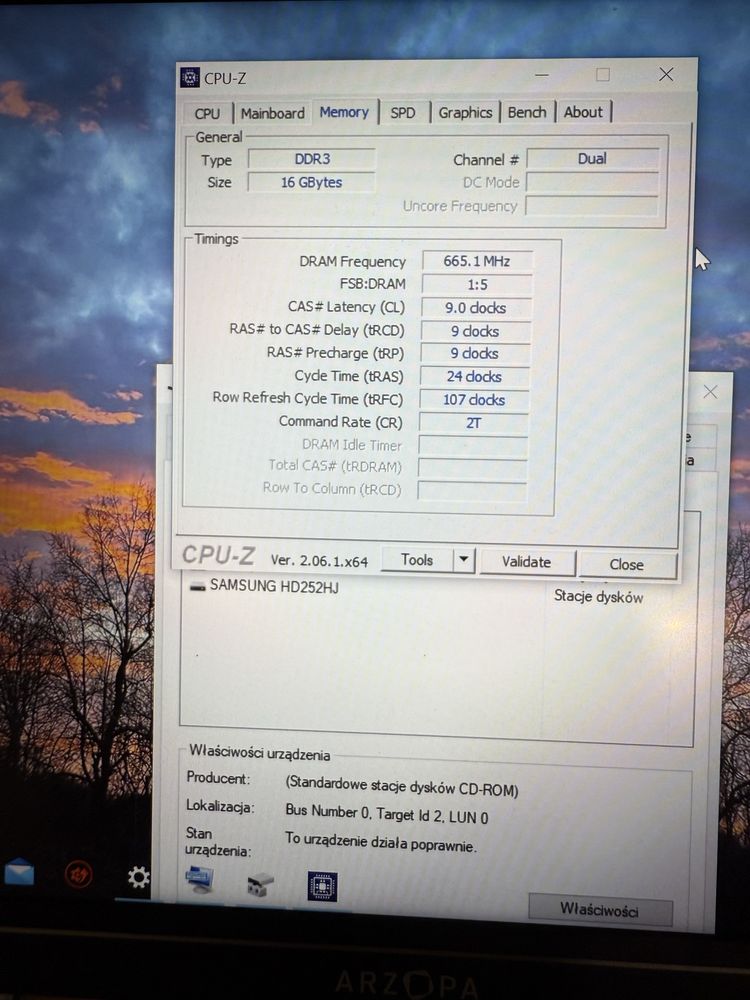Close CPU-Z with the X button
The width and height of the screenshot is (750, 1000).
tap(666, 75)
